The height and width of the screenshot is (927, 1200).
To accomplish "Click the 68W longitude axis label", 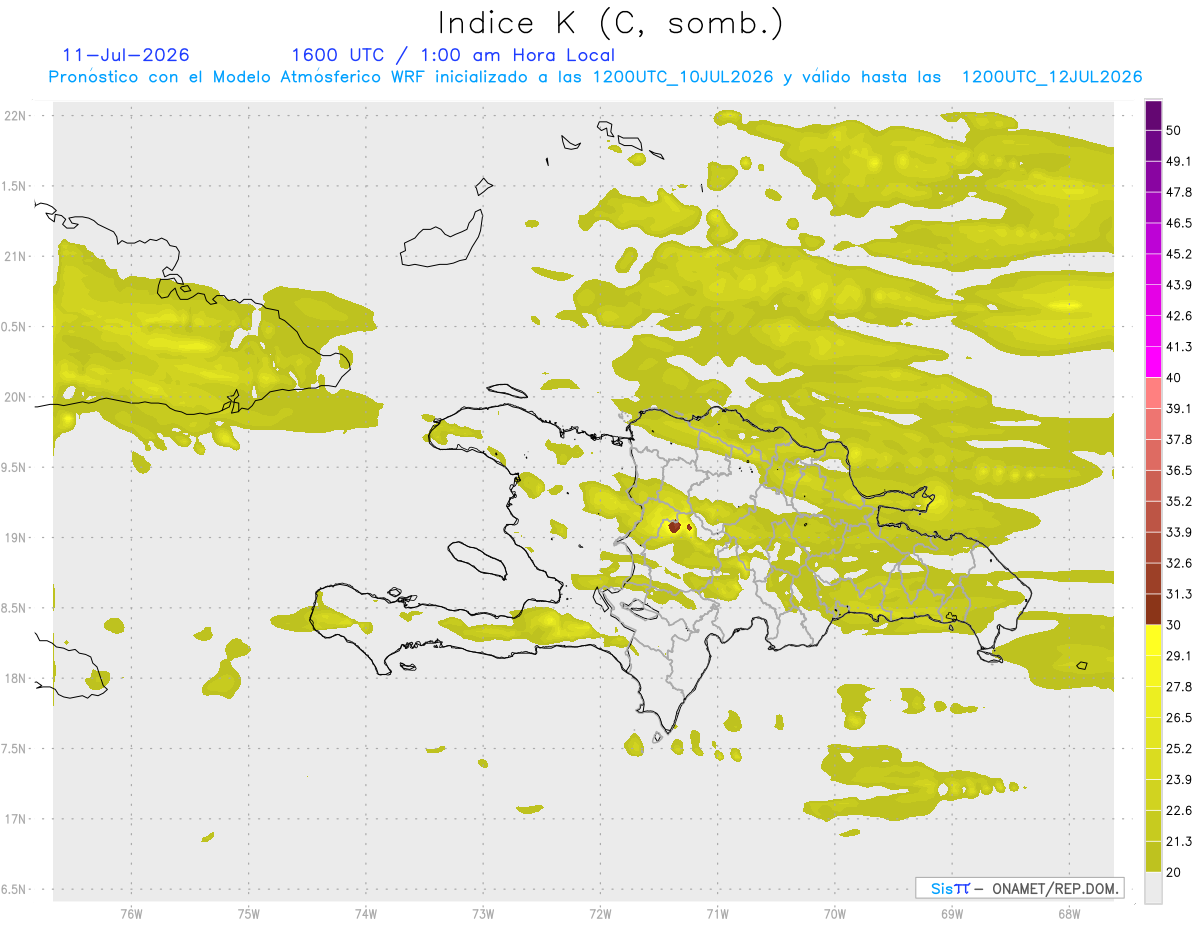I will [1068, 913].
